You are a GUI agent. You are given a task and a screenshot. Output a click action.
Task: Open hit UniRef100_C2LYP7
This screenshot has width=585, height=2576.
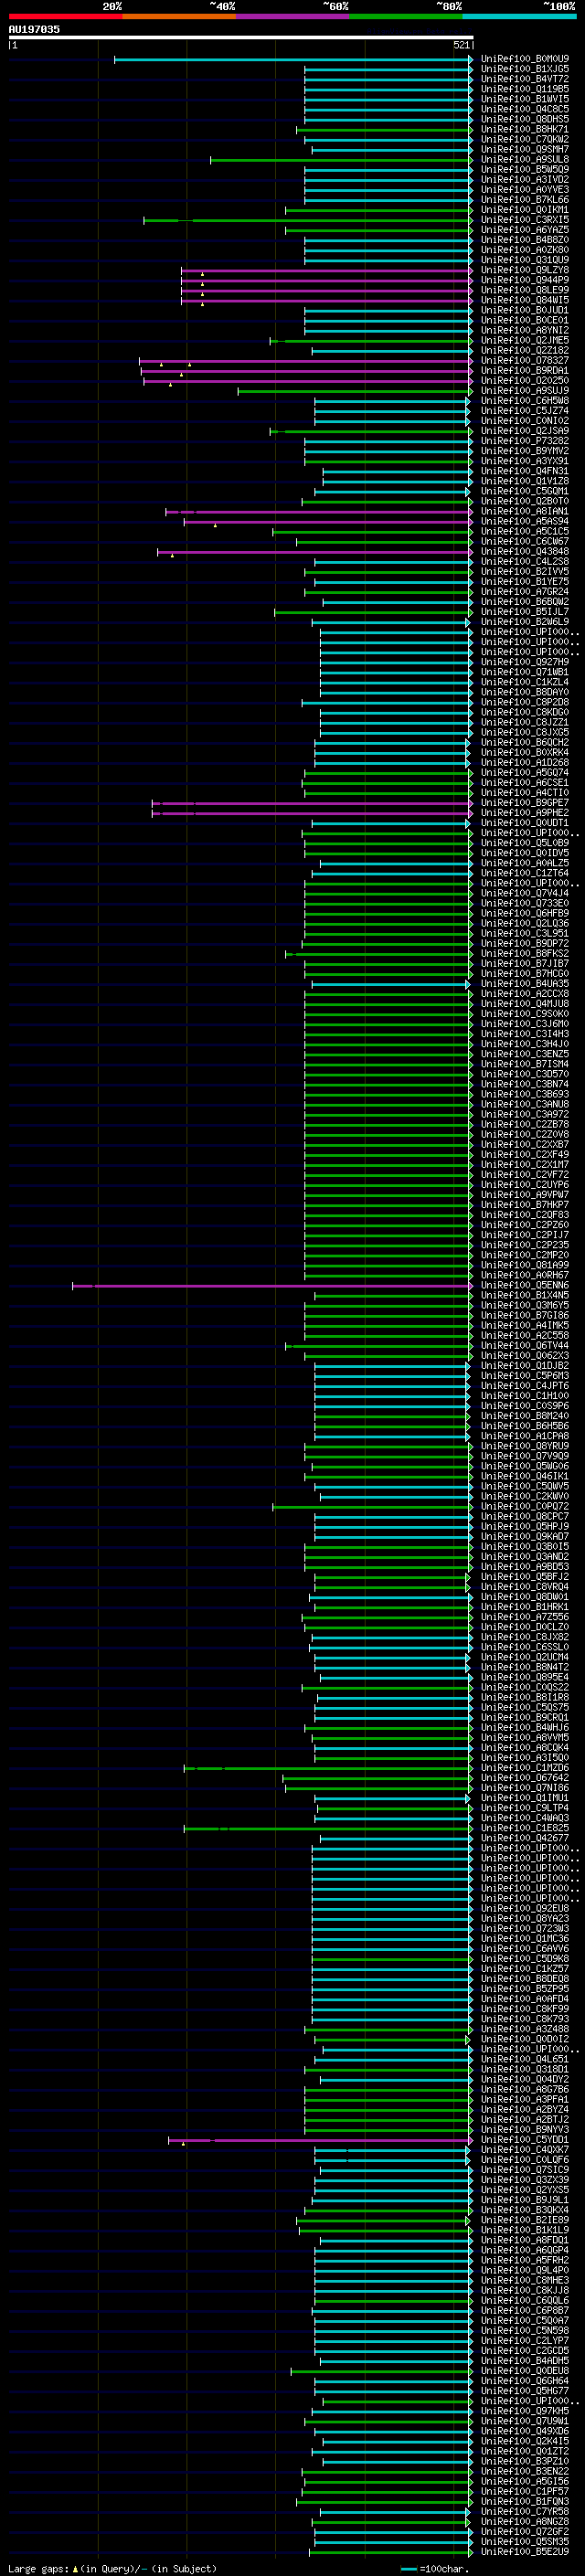525,2342
